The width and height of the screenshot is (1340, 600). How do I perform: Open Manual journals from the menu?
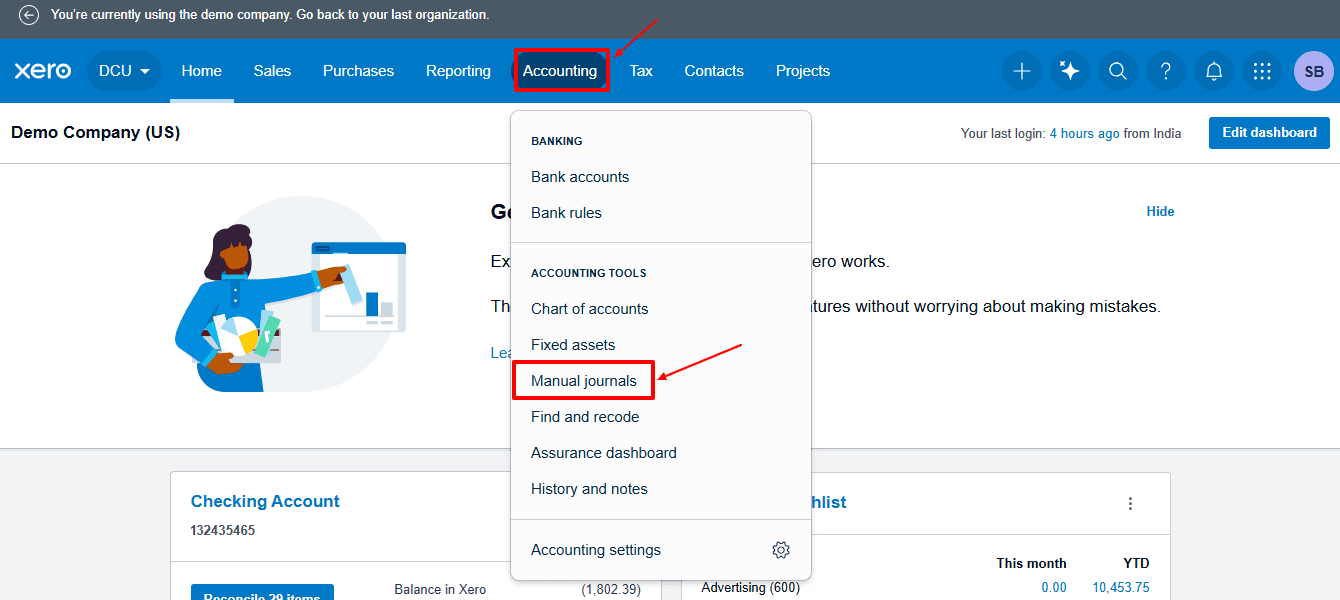[584, 380]
